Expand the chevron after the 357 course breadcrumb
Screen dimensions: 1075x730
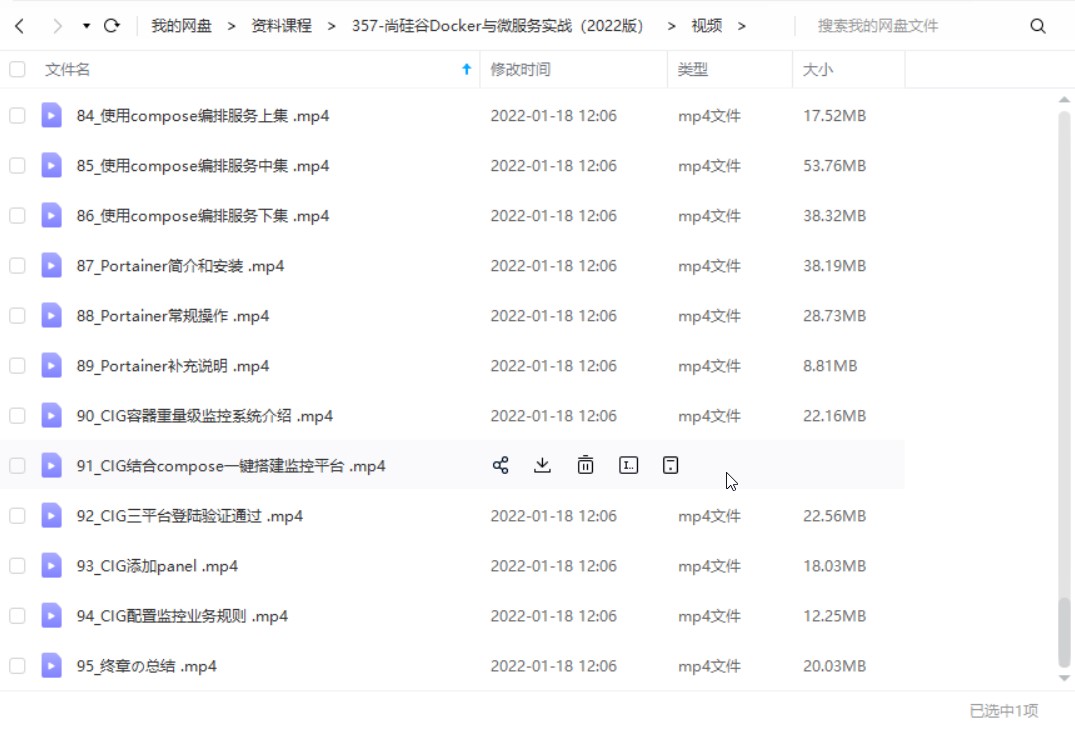[x=671, y=26]
